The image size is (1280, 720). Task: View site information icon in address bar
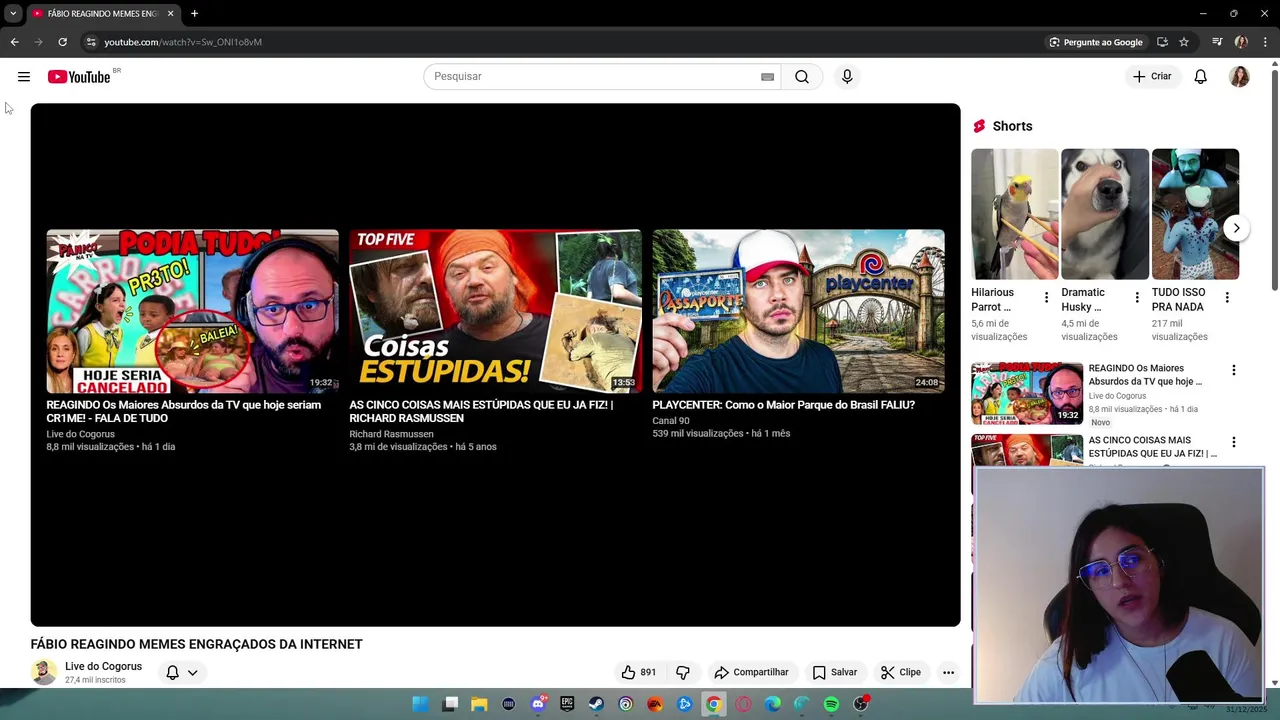tap(90, 42)
